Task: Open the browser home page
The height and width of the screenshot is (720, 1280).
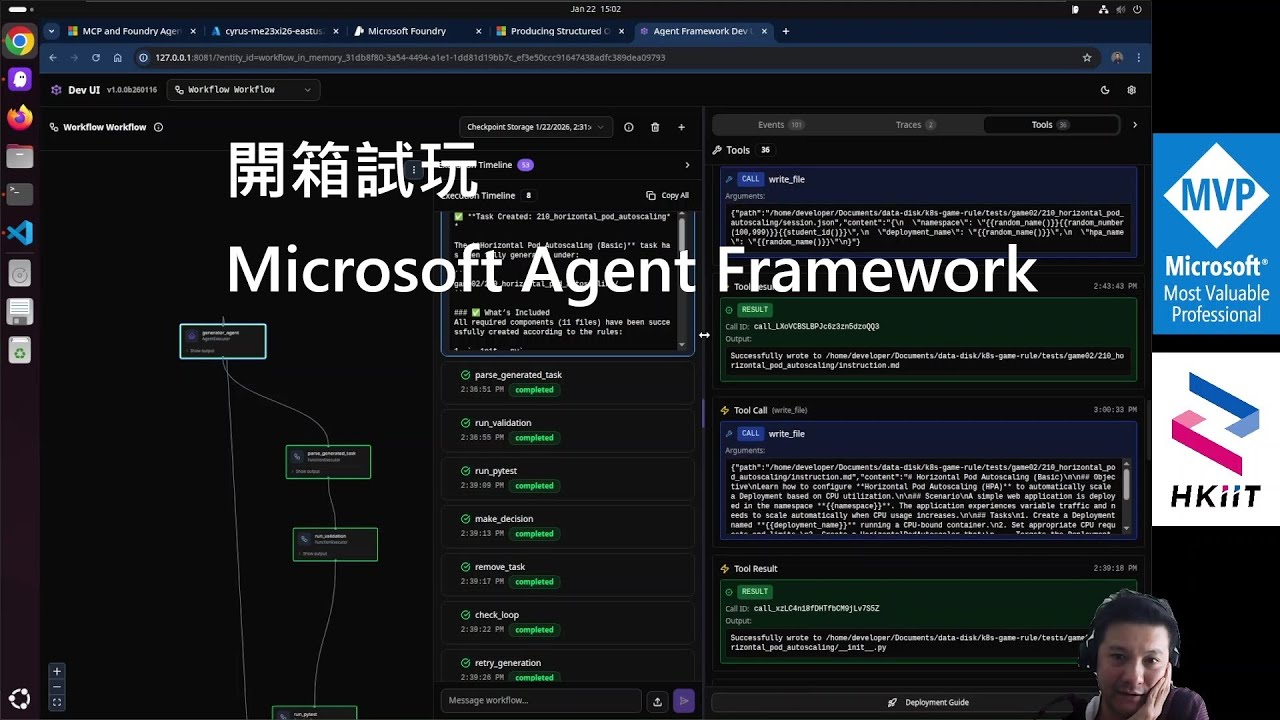Action: [x=117, y=58]
